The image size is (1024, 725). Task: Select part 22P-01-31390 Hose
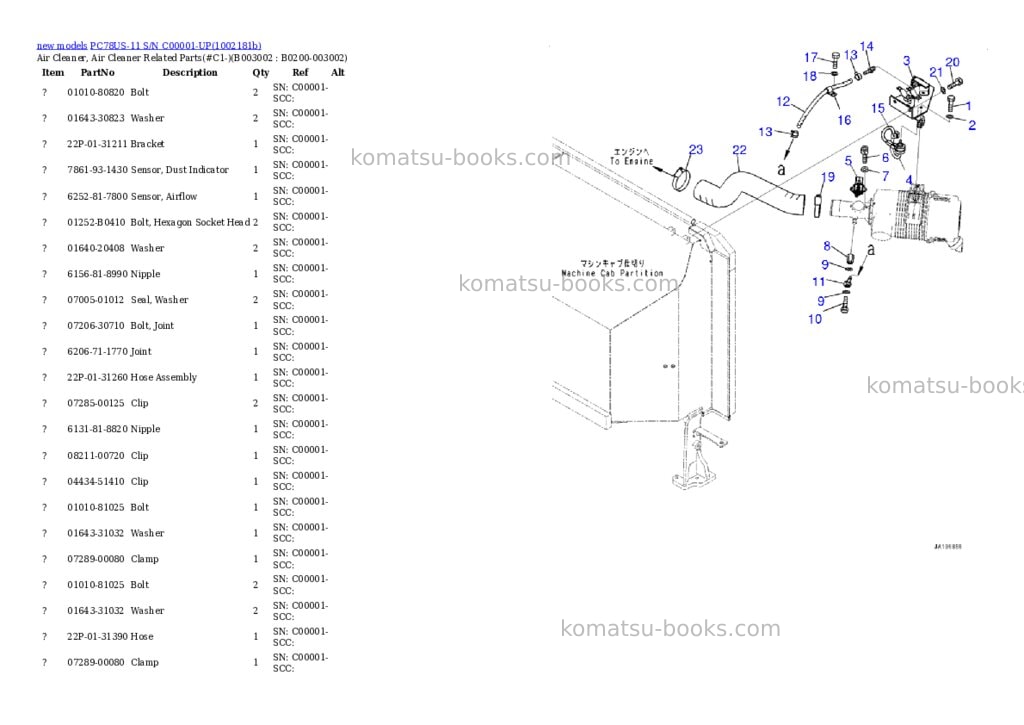110,636
